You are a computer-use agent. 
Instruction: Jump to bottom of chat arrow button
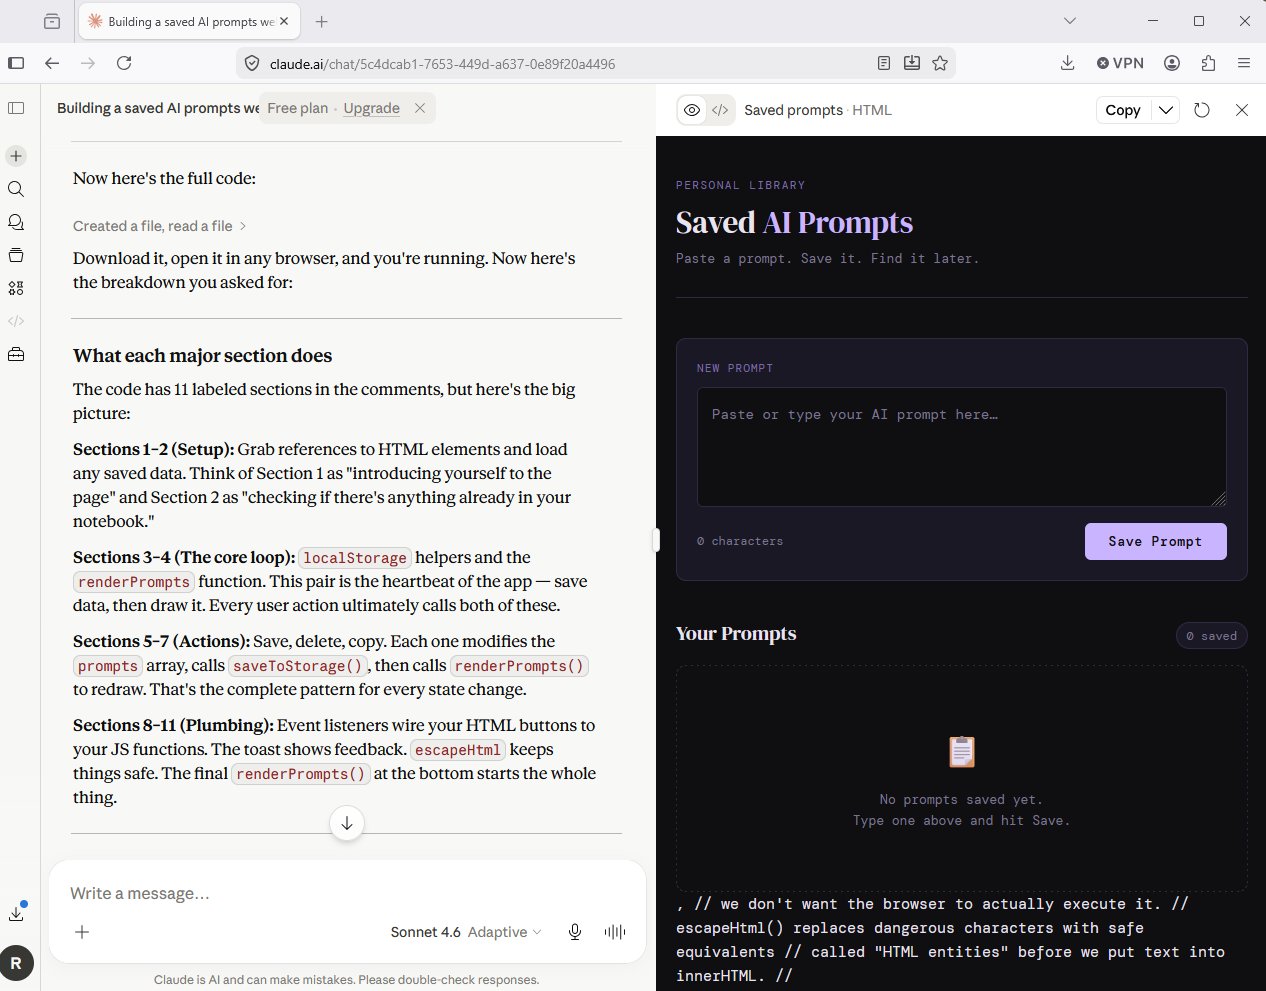click(x=347, y=823)
